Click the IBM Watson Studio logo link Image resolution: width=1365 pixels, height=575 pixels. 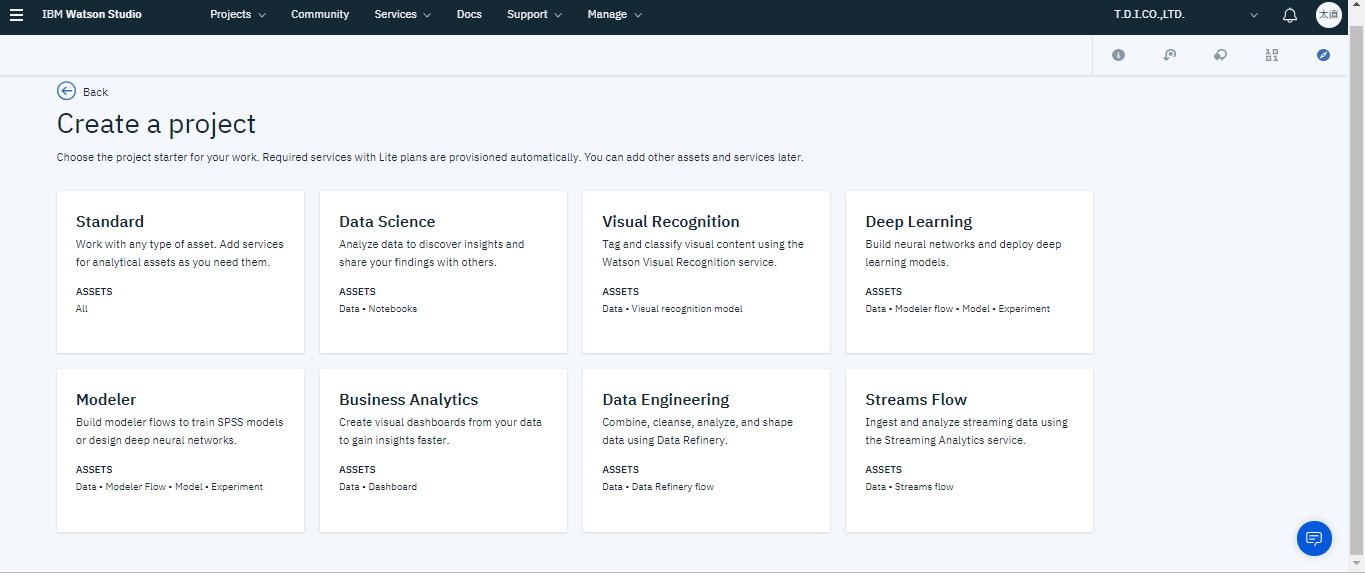coord(92,15)
